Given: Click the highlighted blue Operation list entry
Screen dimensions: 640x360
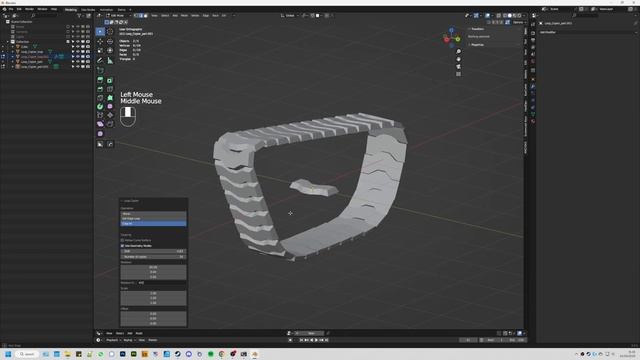Looking at the screenshot, I should (x=153, y=224).
